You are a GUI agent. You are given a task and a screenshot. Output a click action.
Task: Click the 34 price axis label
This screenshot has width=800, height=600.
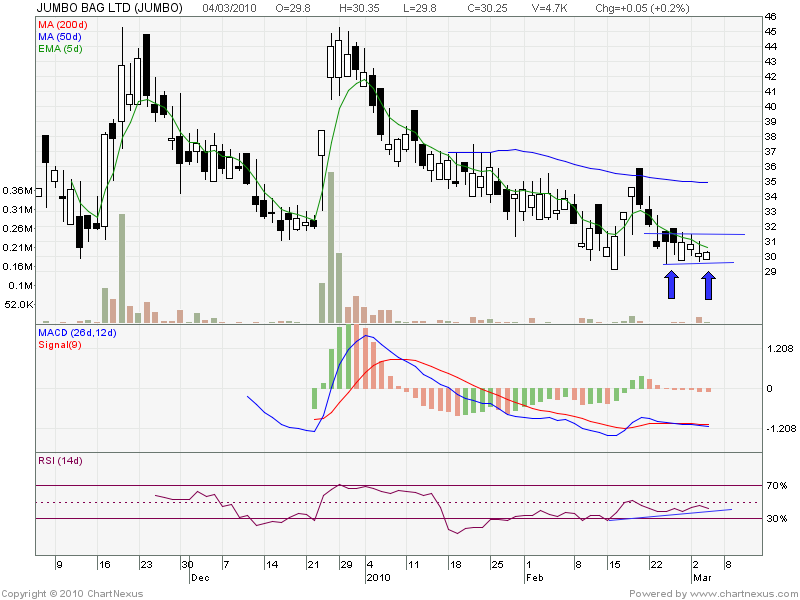pyautogui.click(x=770, y=196)
